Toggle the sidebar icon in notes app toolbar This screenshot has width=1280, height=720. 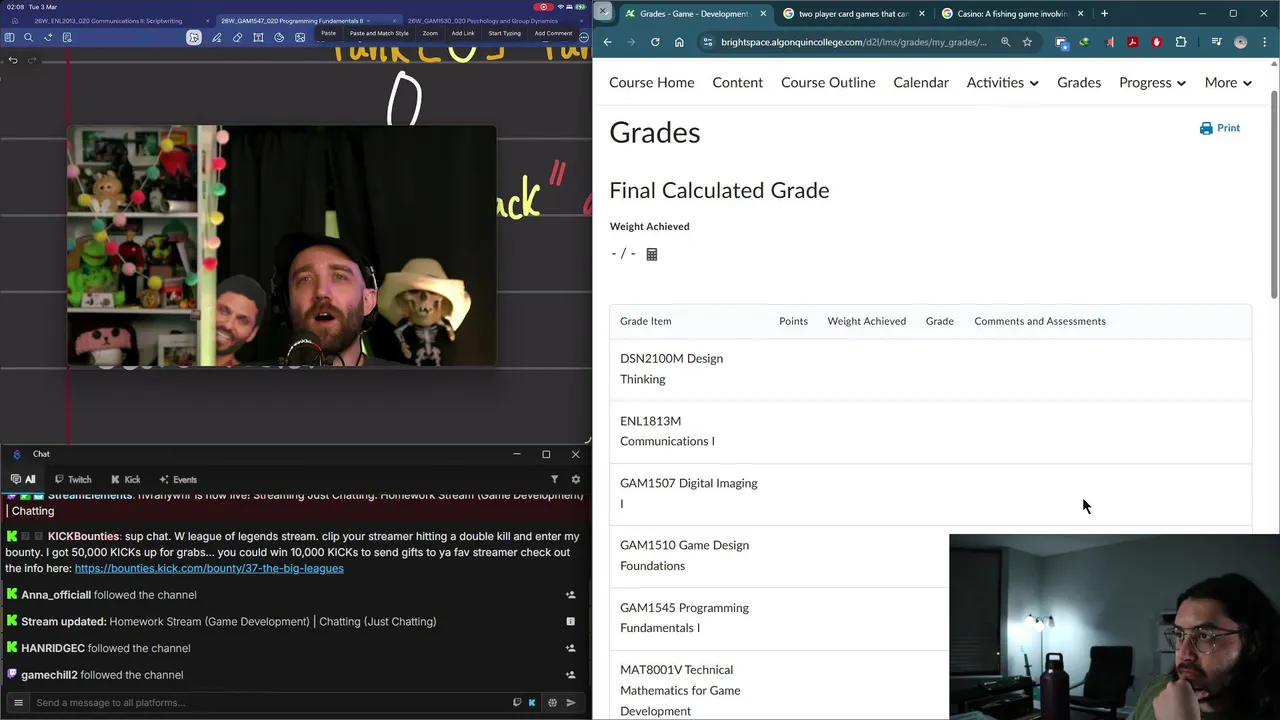coord(9,37)
